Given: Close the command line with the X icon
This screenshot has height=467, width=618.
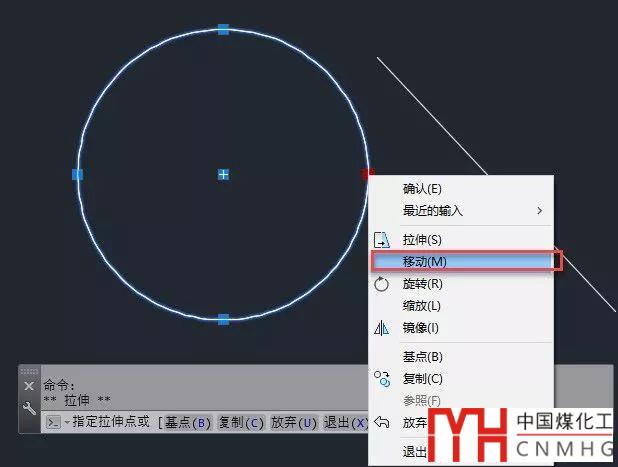Looking at the screenshot, I should 29,386.
